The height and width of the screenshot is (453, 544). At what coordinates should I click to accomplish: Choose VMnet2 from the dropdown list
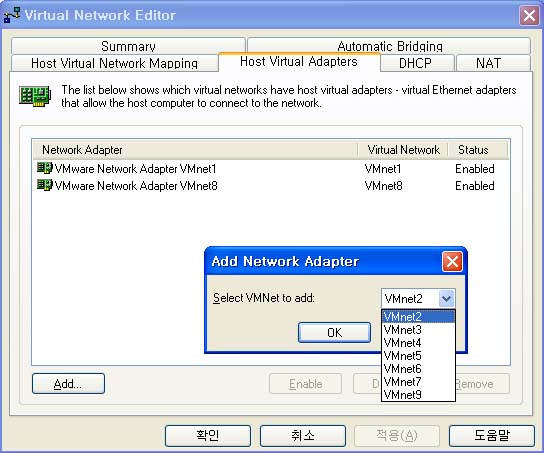pyautogui.click(x=418, y=316)
